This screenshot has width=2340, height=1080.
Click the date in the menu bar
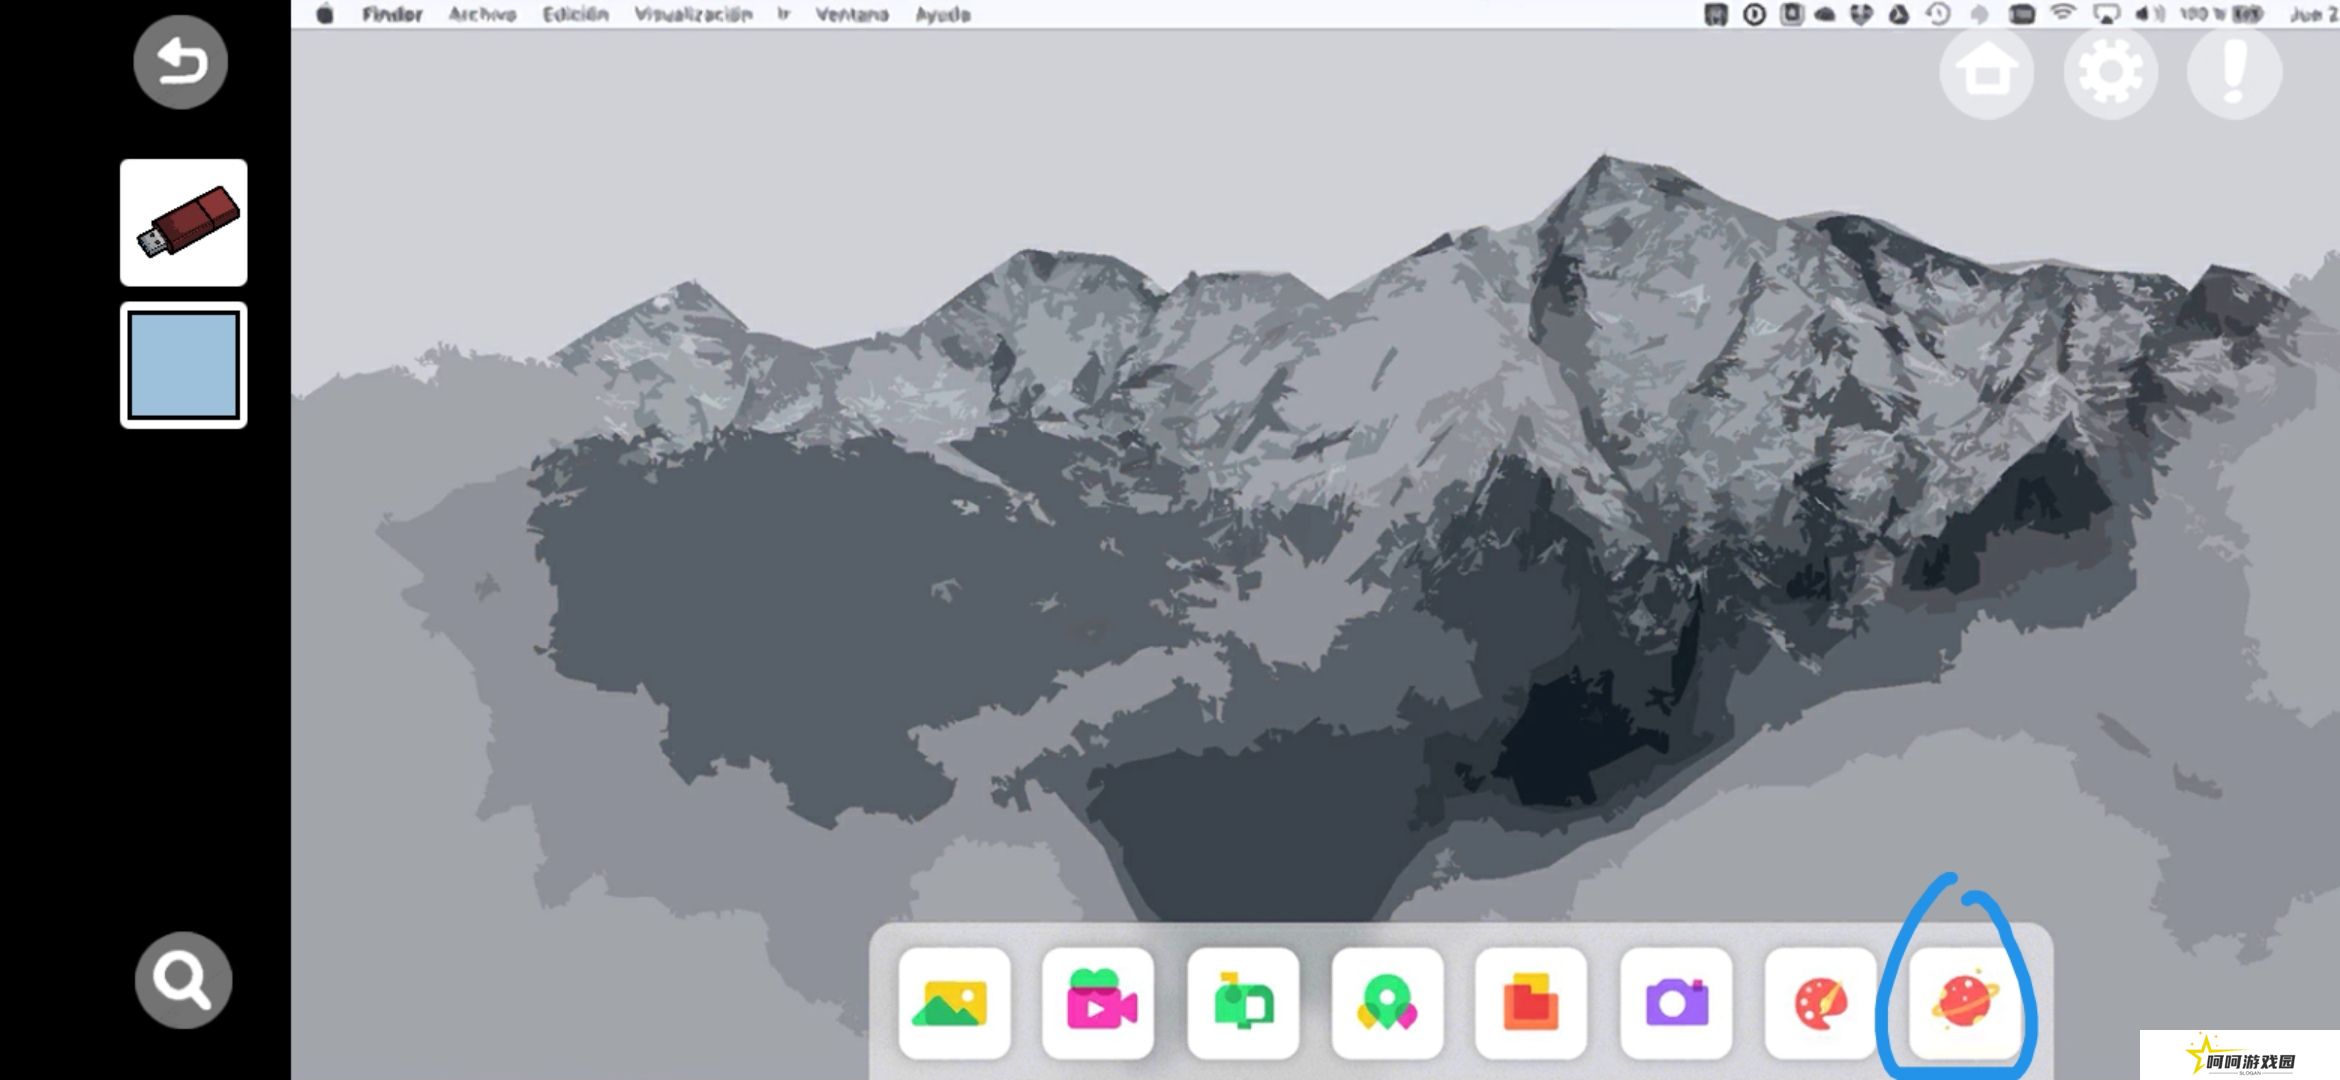2313,14
